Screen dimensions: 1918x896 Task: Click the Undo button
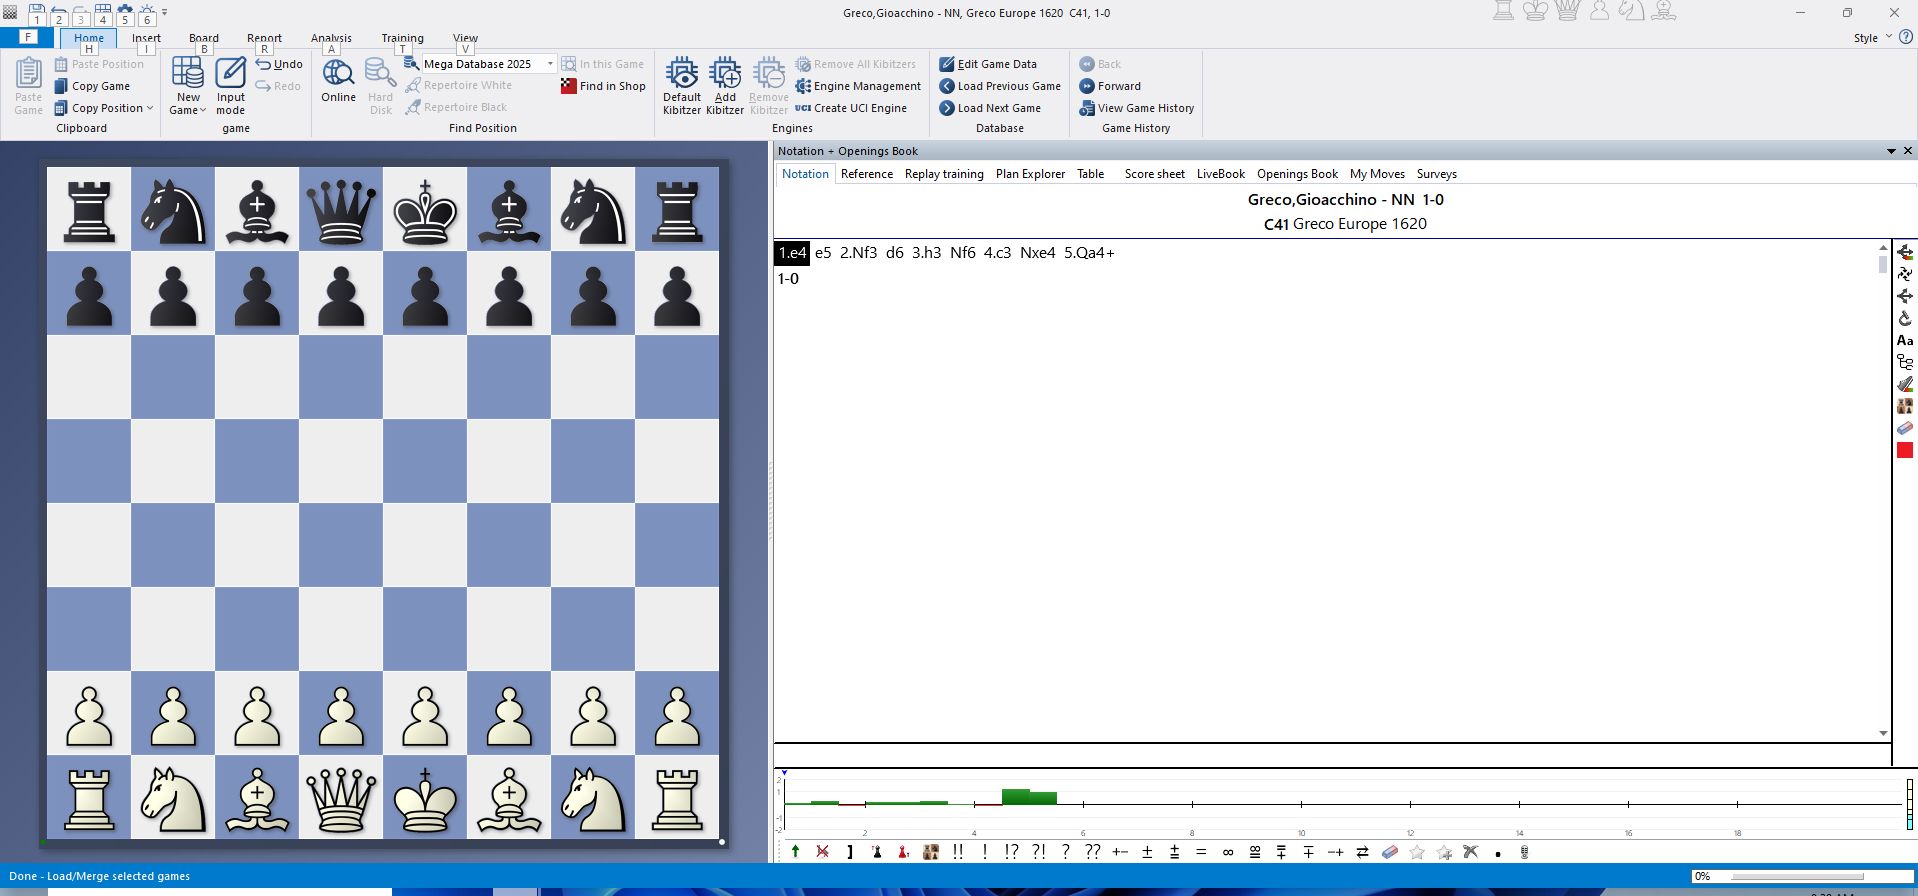(279, 64)
